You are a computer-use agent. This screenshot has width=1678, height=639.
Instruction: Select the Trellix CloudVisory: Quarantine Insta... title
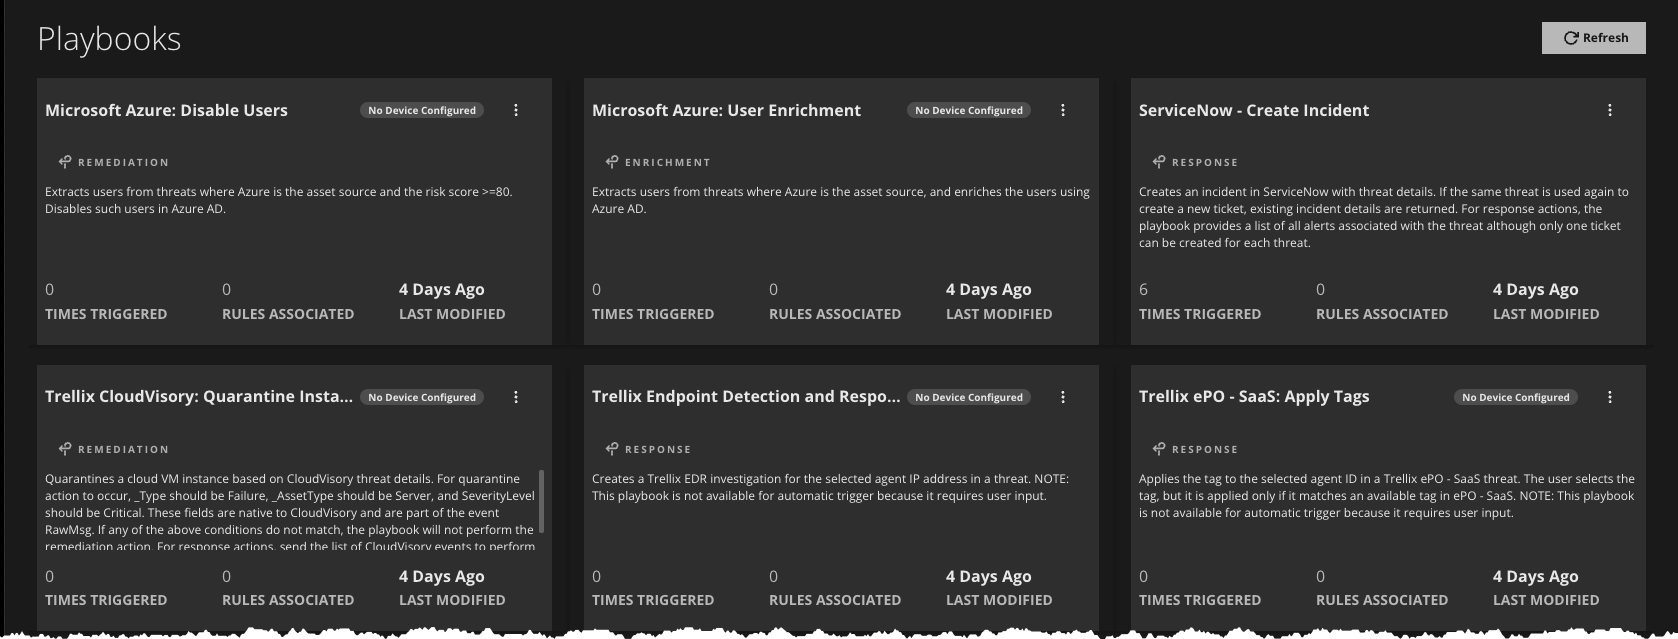coord(199,396)
